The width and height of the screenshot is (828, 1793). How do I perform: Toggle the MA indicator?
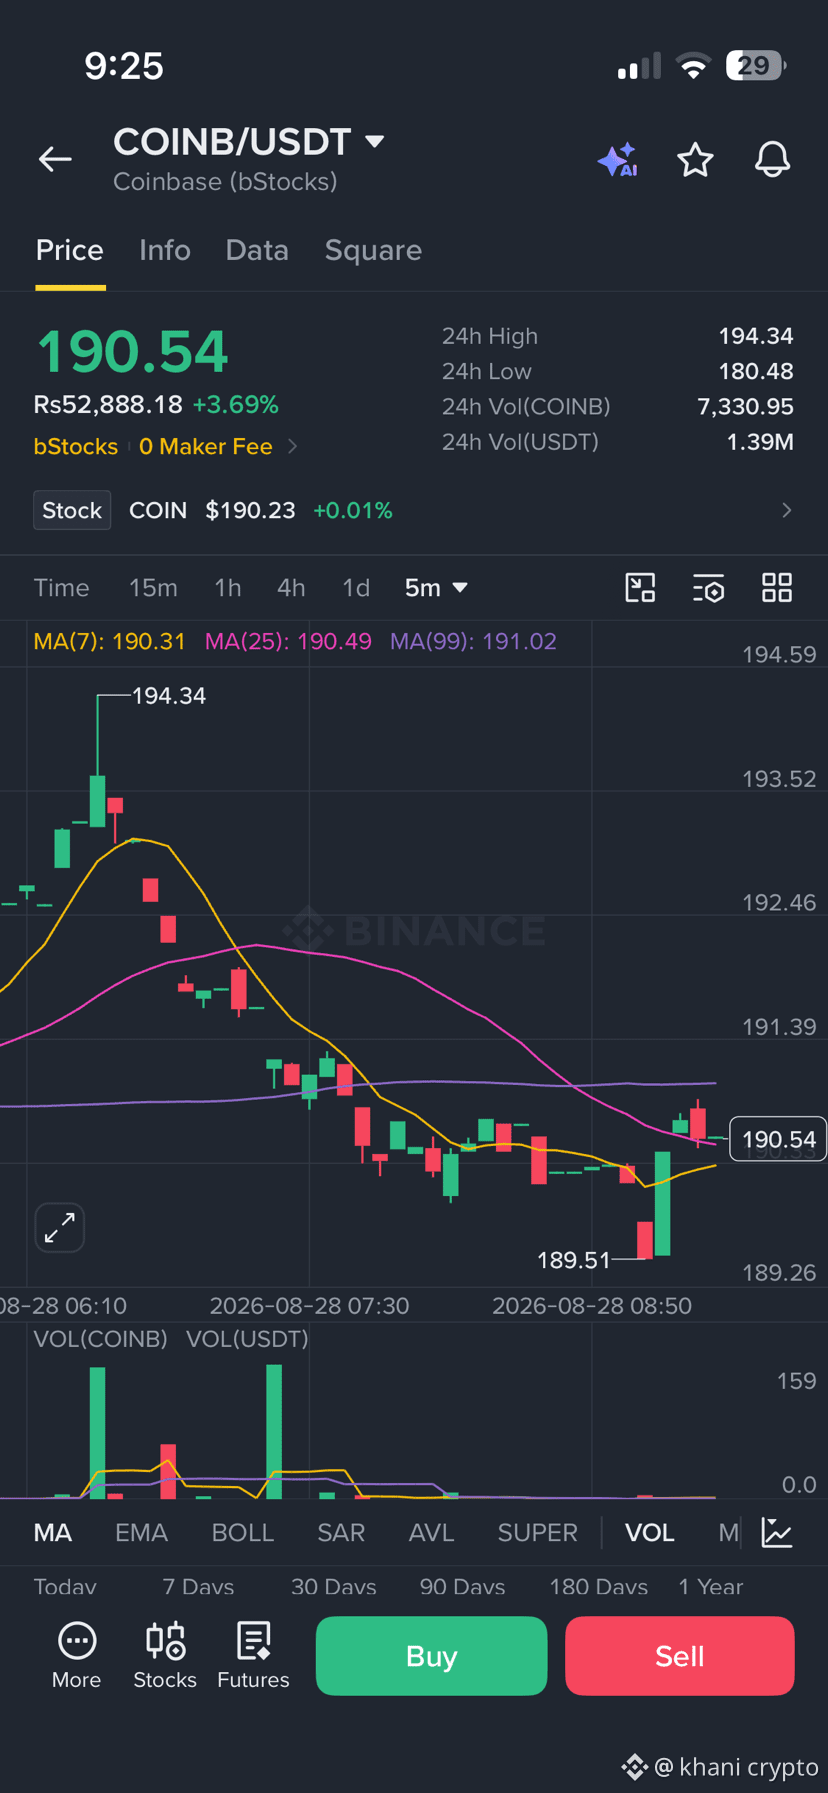(53, 1532)
